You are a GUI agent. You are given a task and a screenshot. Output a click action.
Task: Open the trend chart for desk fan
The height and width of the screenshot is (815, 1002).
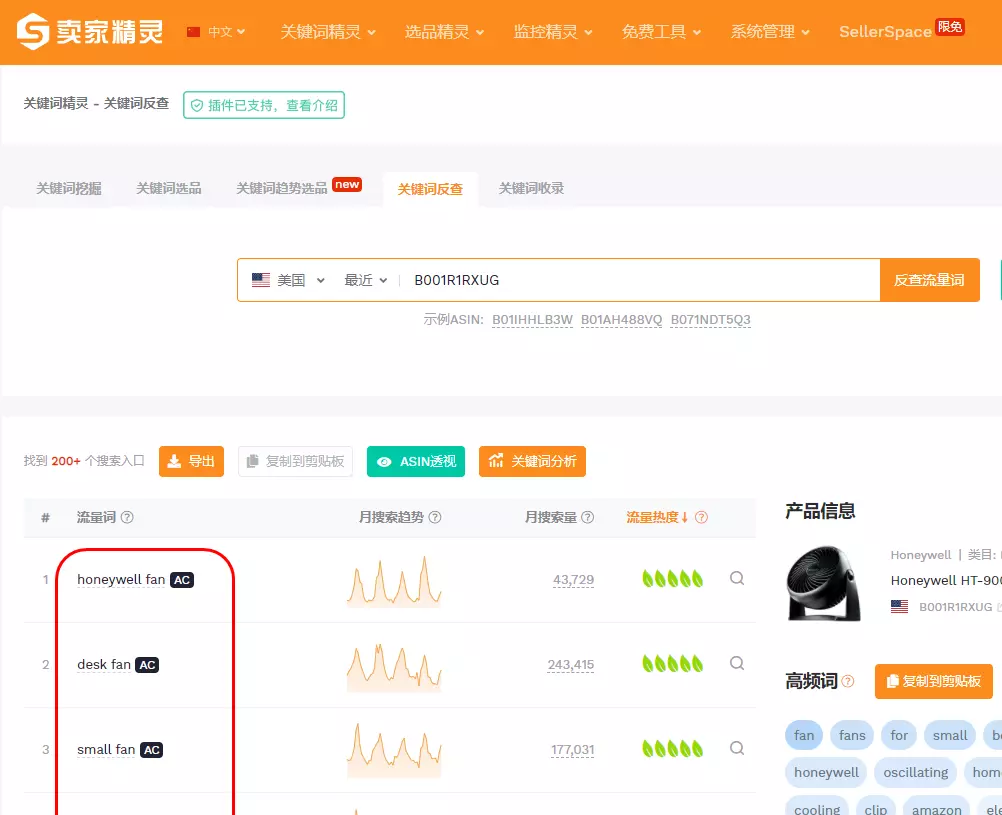(394, 667)
